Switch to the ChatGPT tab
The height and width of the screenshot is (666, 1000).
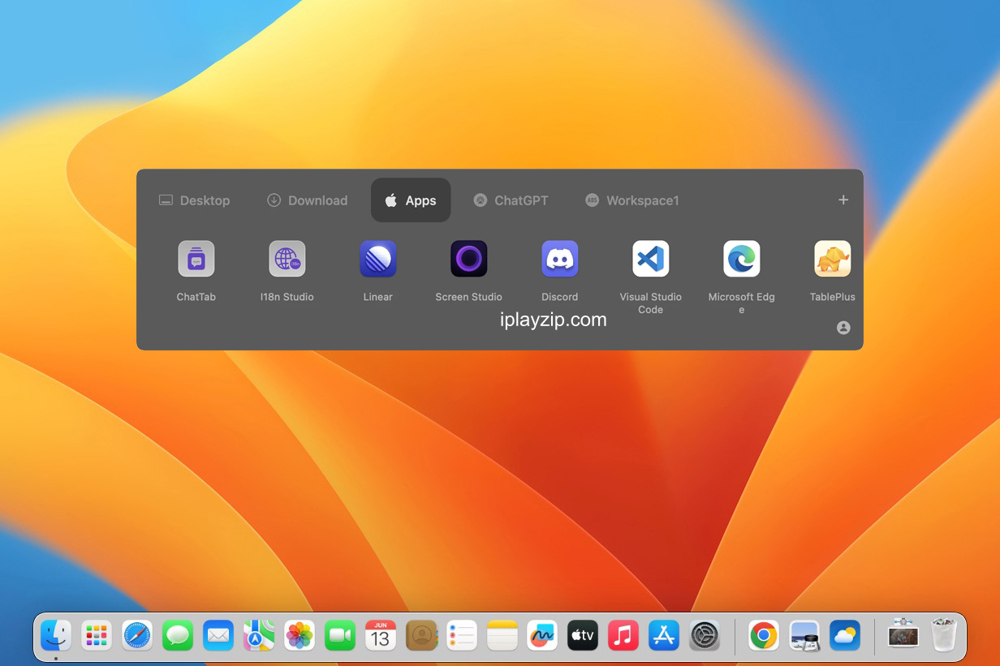click(x=511, y=200)
